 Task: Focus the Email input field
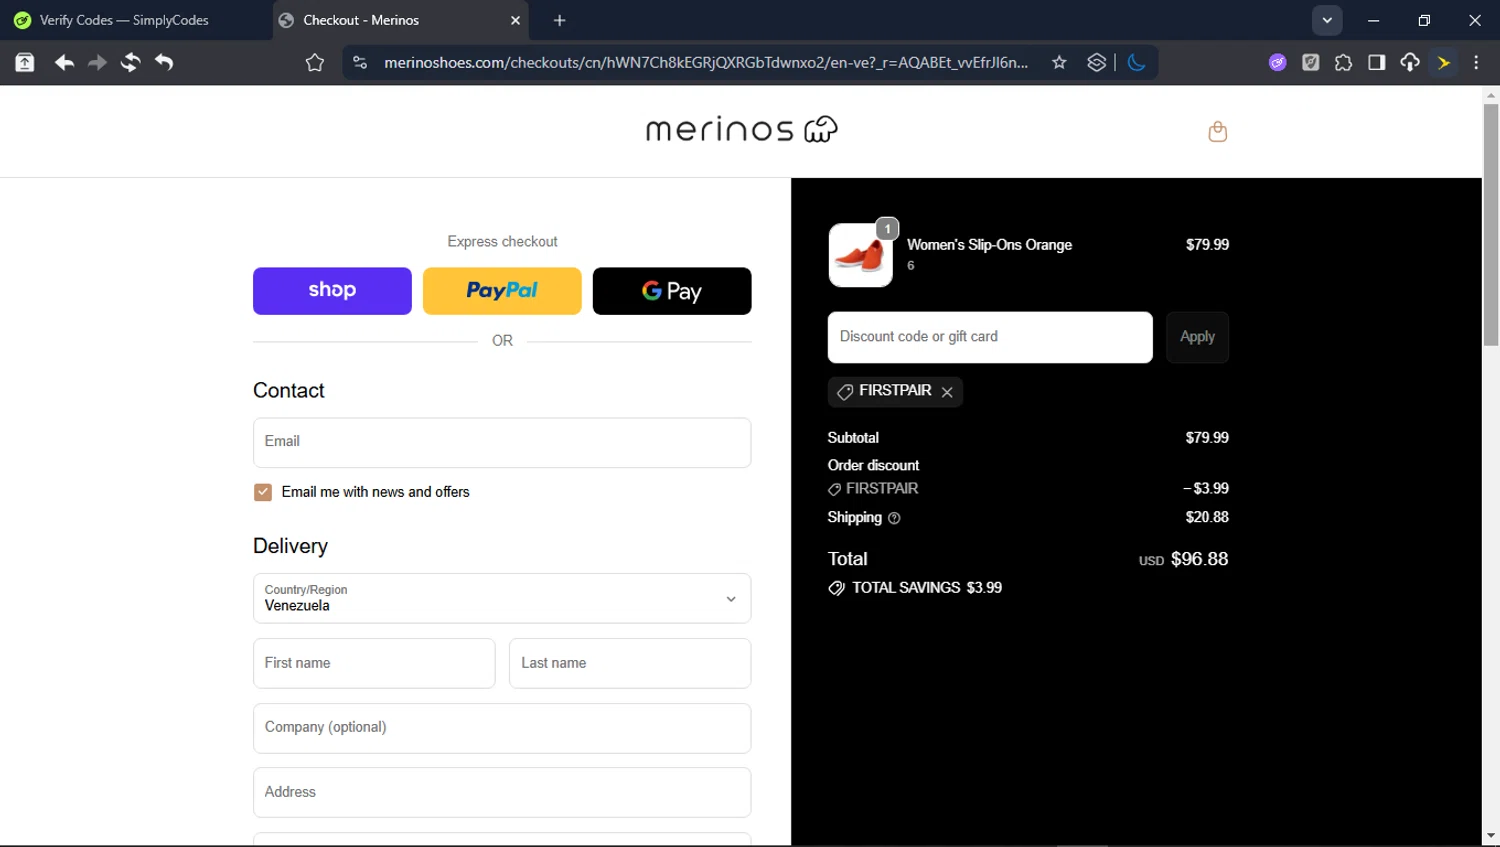click(502, 442)
